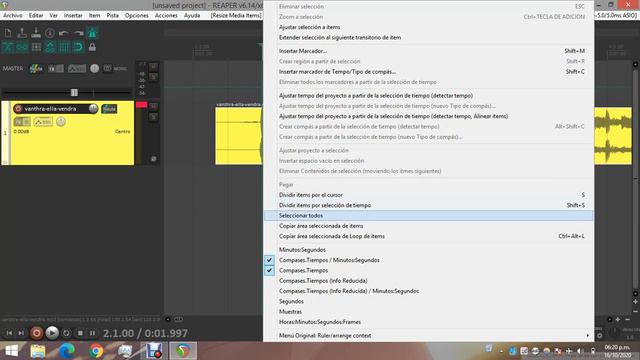Click the red Record transport button

(36, 333)
